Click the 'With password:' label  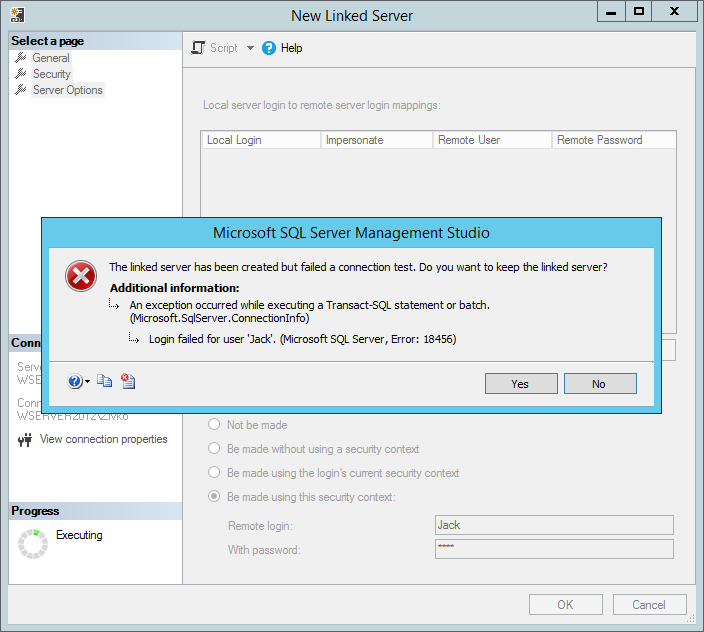264,550
